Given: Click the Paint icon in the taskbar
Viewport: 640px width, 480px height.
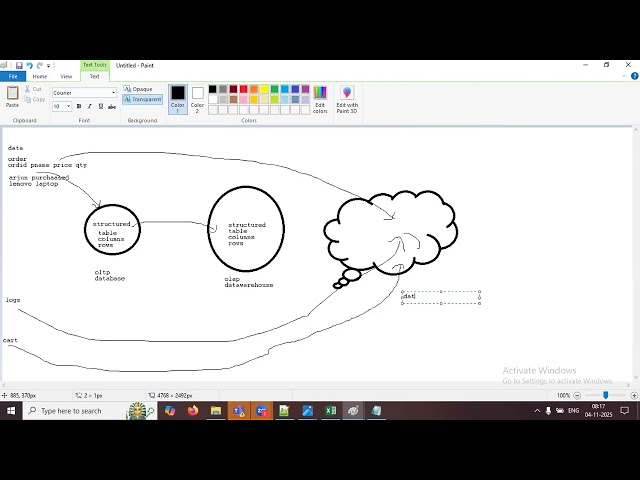Looking at the screenshot, I should 353,411.
